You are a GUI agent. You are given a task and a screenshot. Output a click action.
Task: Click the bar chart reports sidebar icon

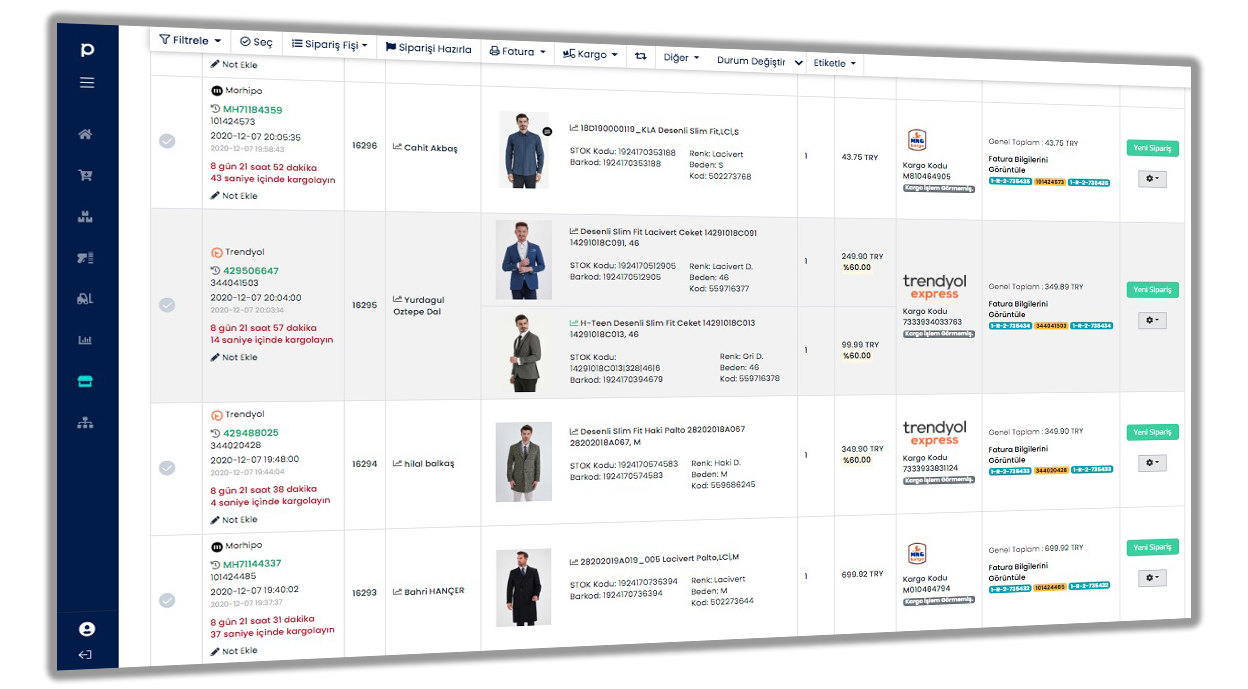pyautogui.click(x=86, y=340)
